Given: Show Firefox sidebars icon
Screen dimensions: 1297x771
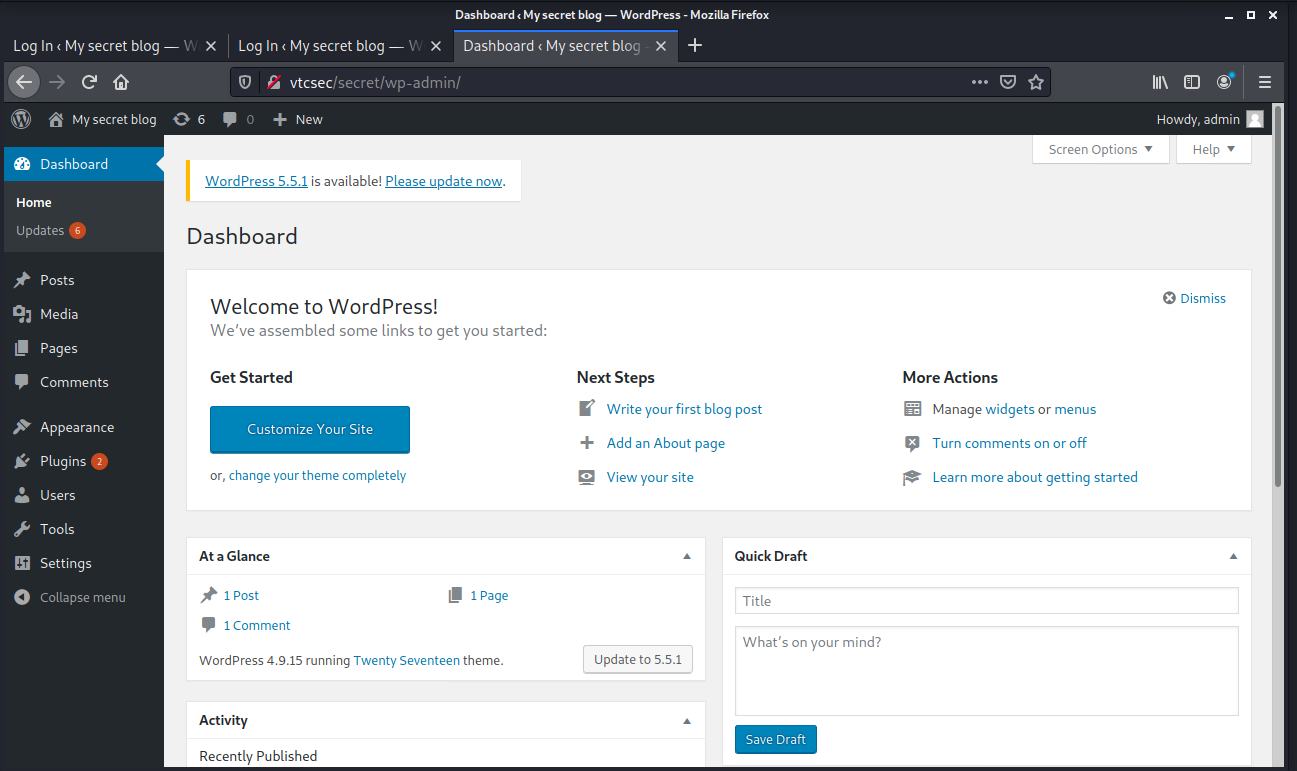Looking at the screenshot, I should [1192, 82].
